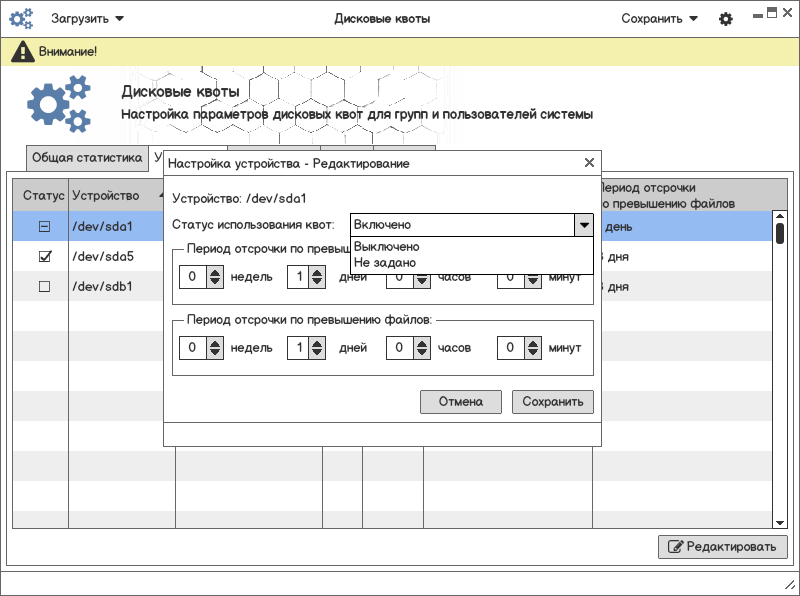800x596 pixels.
Task: Uncheck the /dev/sda5 status checkbox
Action: pos(44,257)
